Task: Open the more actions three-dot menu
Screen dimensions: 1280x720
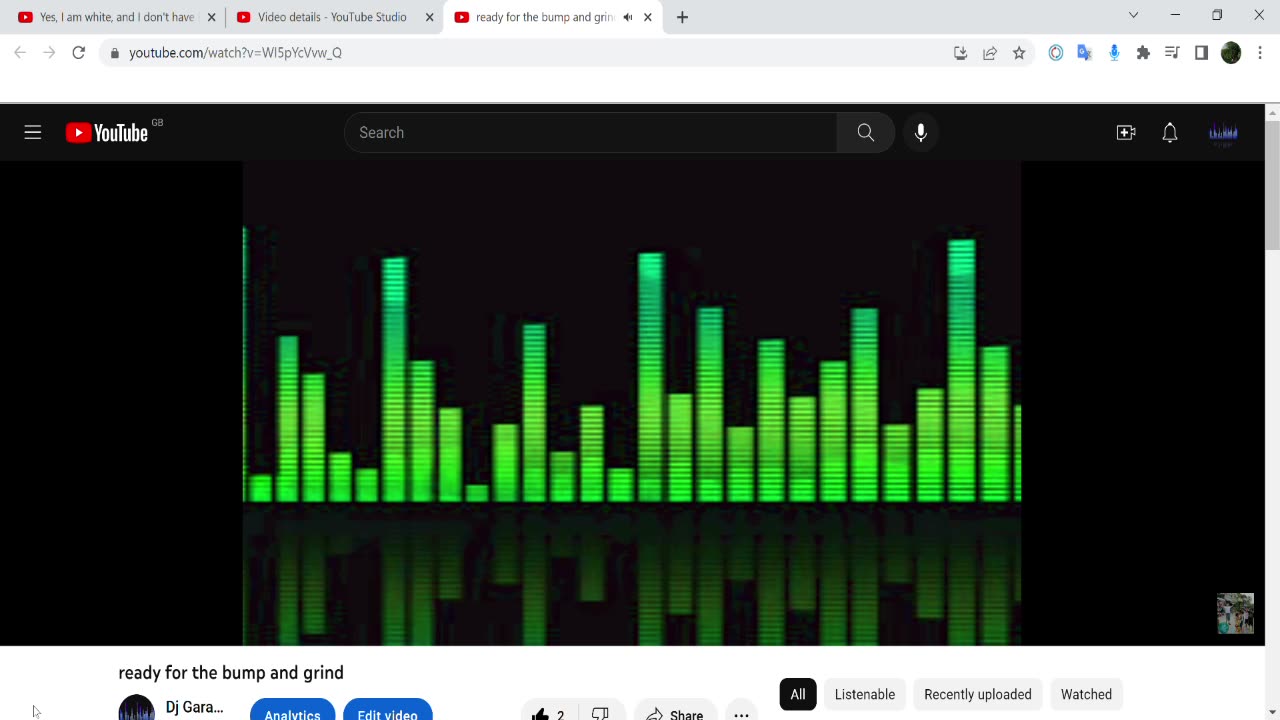Action: (x=741, y=714)
